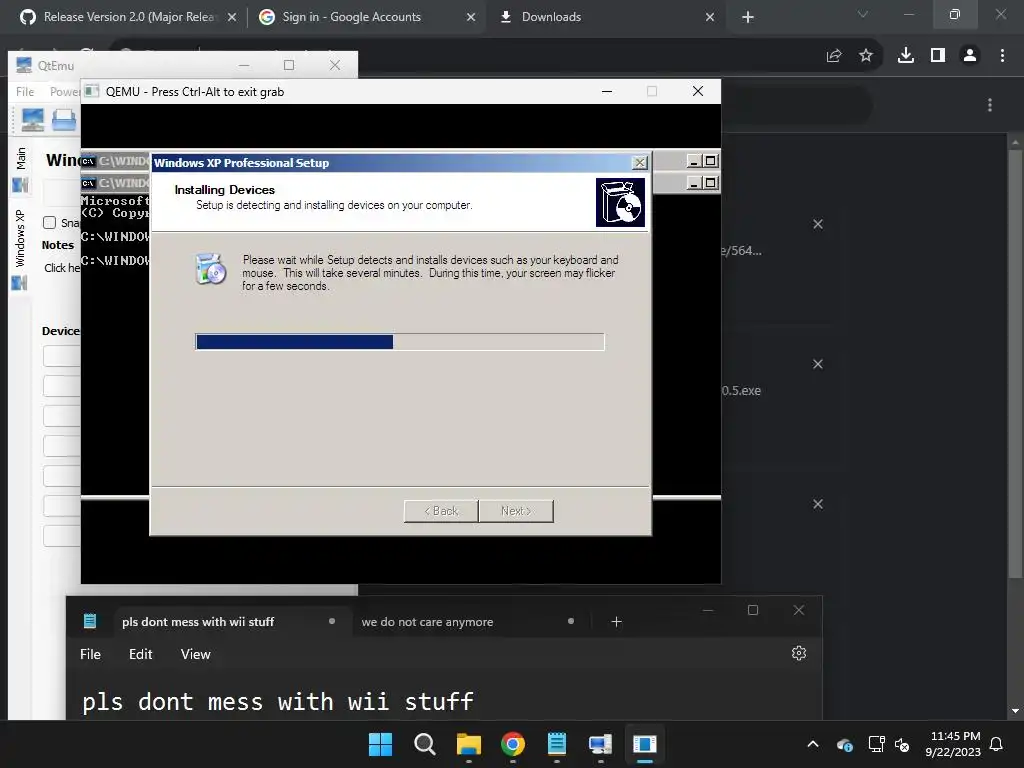1024x768 pixels.
Task: Click the GitHub favicon on first tab
Action: click(x=28, y=17)
